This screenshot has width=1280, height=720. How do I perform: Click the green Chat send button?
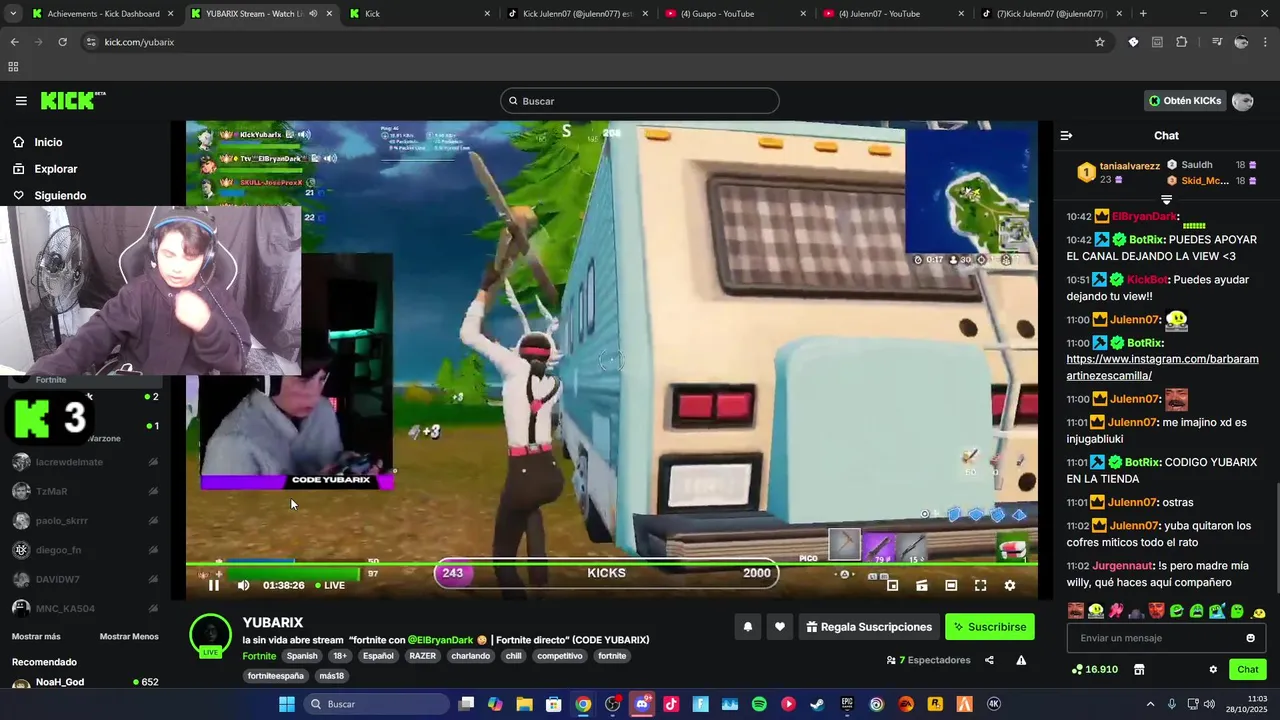1248,669
